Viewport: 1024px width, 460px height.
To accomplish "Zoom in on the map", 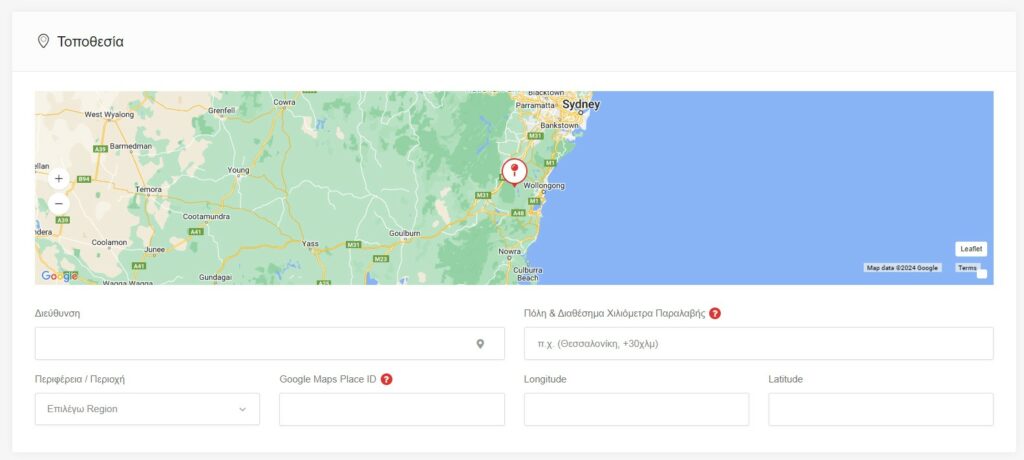I will 58,179.
